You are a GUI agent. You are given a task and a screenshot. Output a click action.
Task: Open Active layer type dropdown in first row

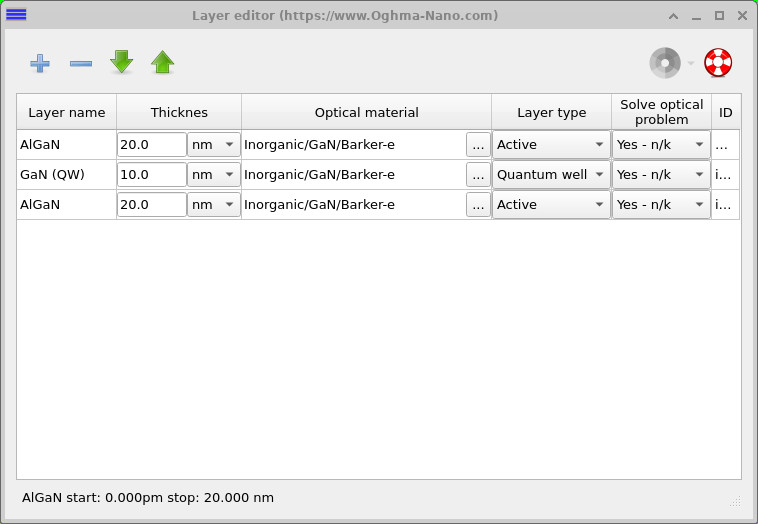(551, 145)
